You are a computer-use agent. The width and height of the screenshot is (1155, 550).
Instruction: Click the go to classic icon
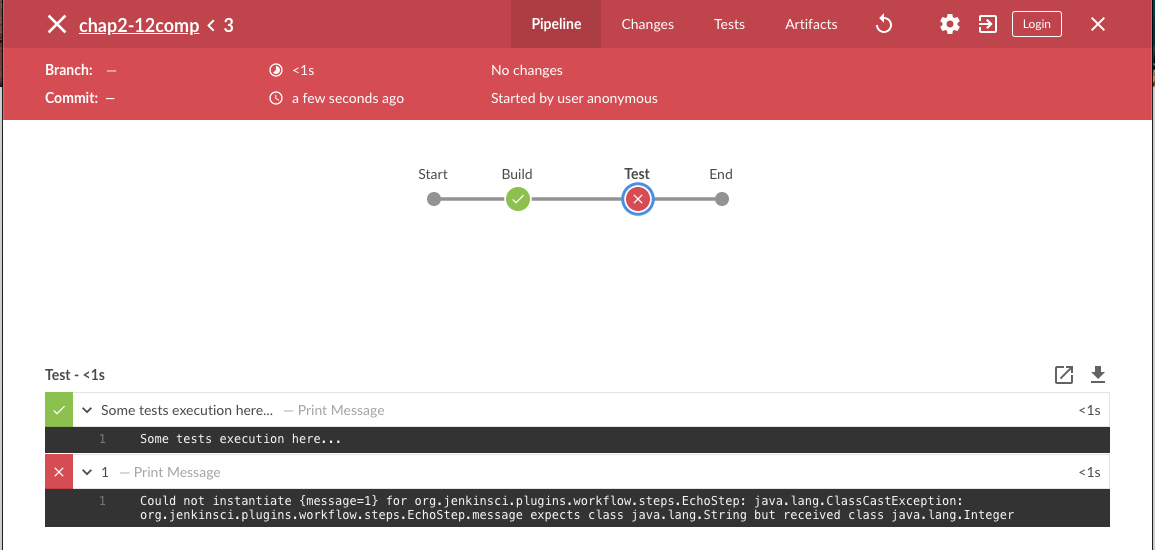click(988, 24)
